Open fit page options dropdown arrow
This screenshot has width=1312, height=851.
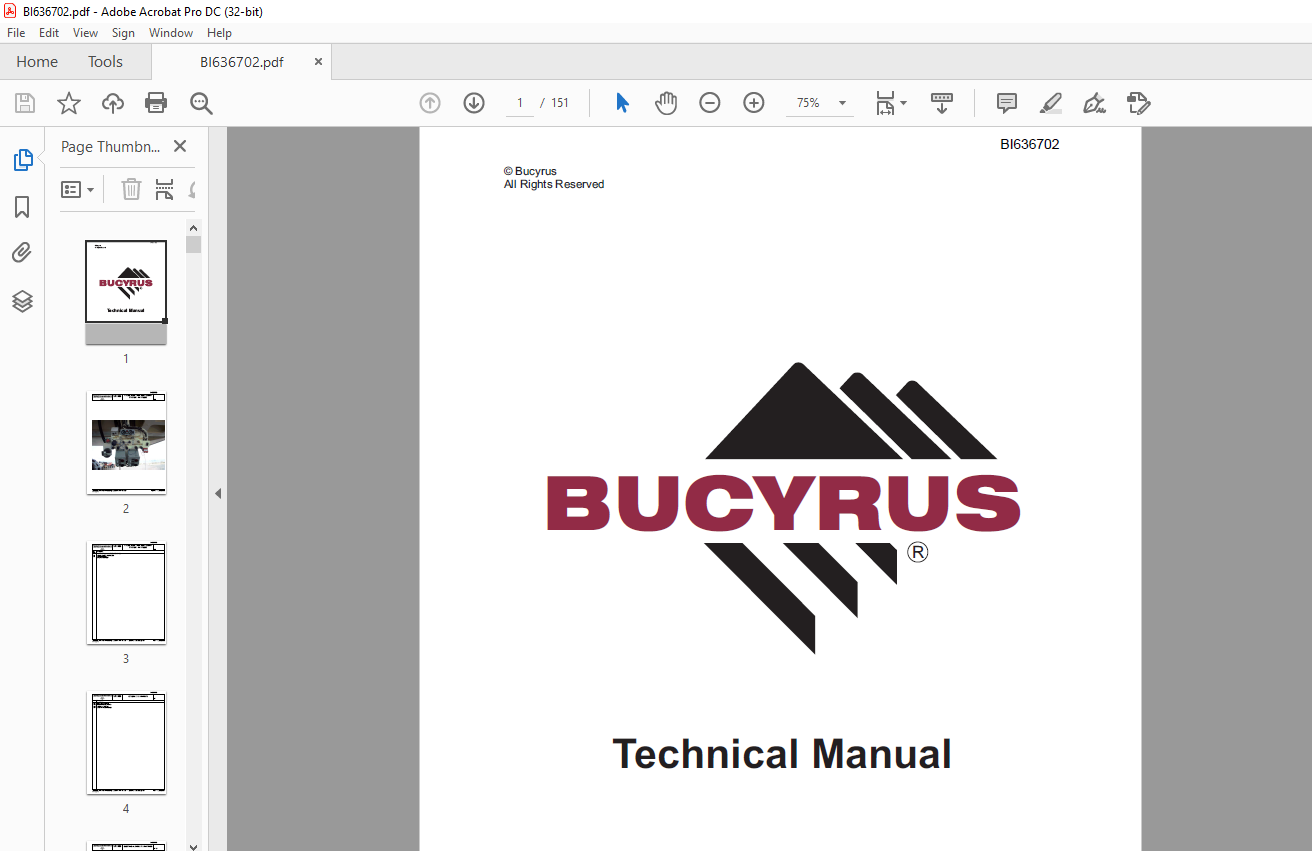pos(903,103)
